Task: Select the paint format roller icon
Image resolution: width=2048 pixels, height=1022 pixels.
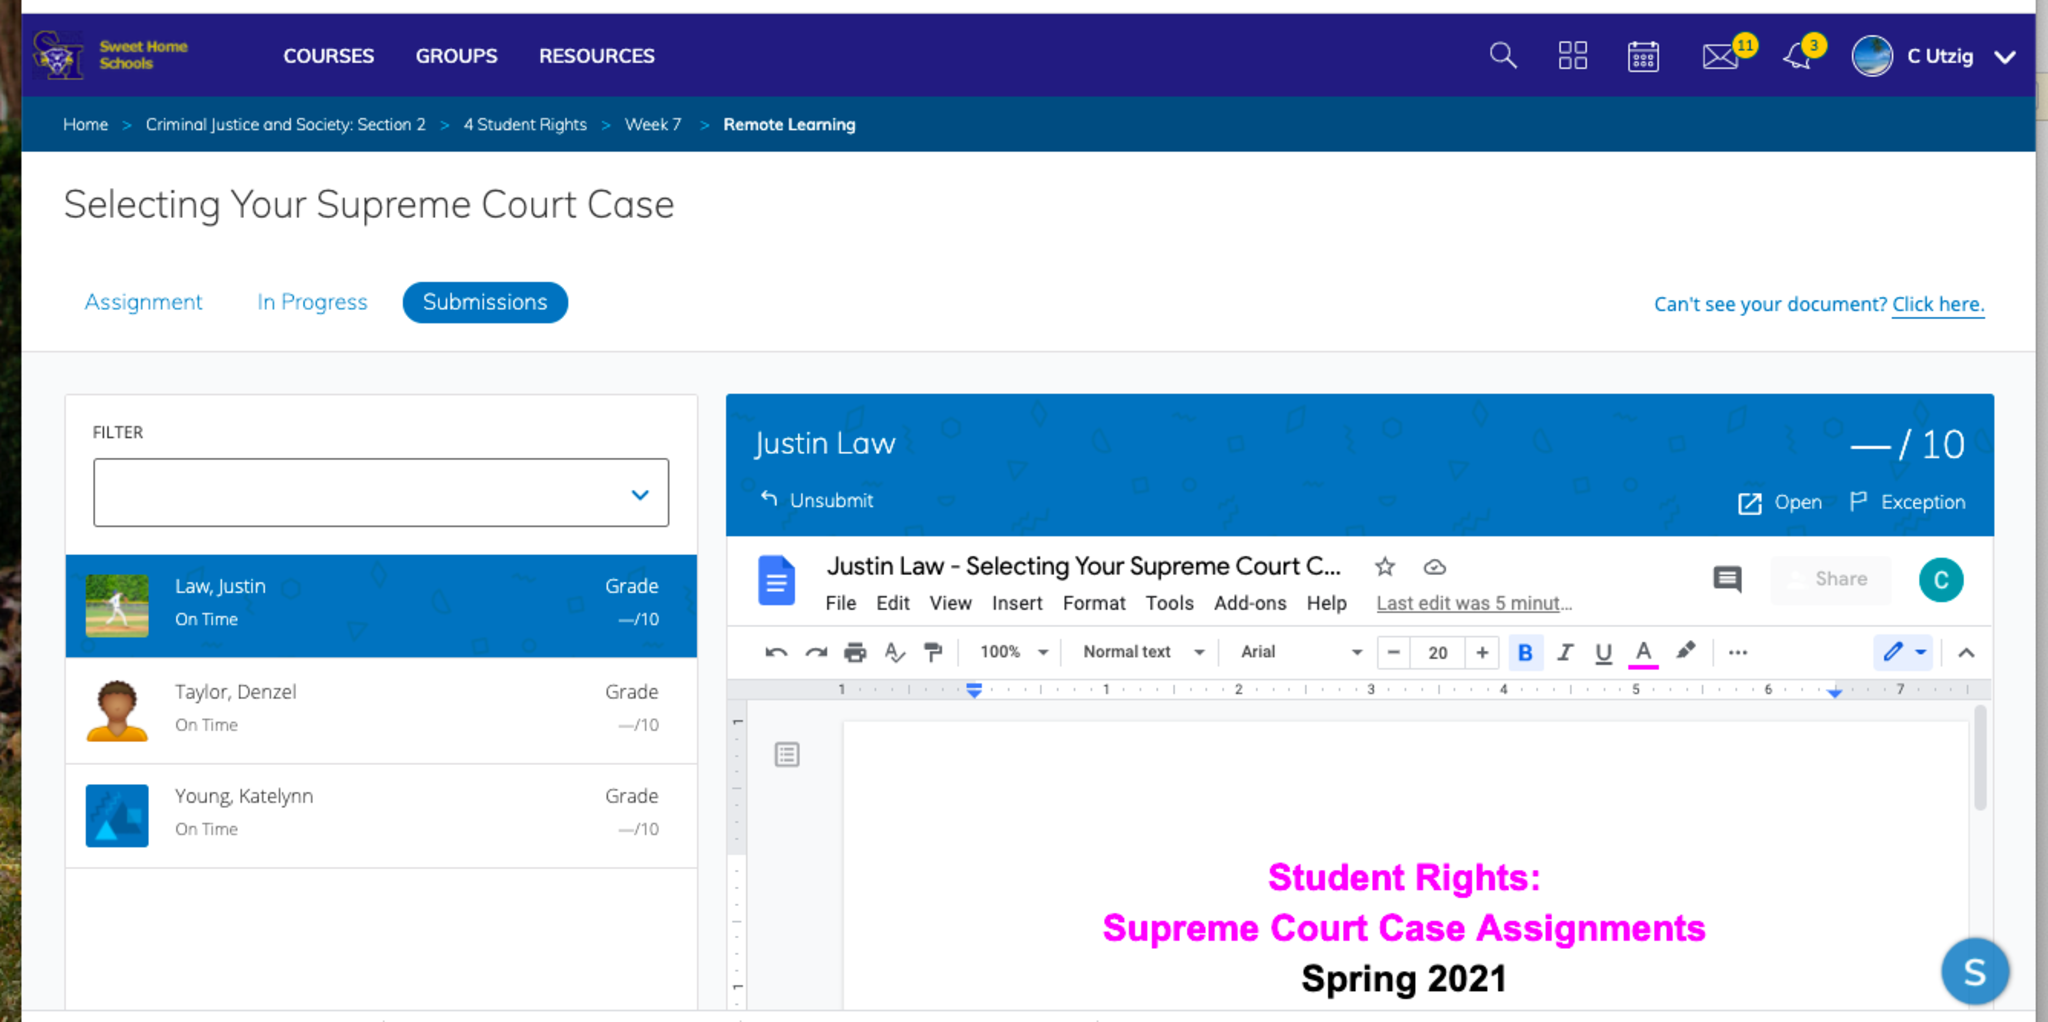Action: [933, 653]
